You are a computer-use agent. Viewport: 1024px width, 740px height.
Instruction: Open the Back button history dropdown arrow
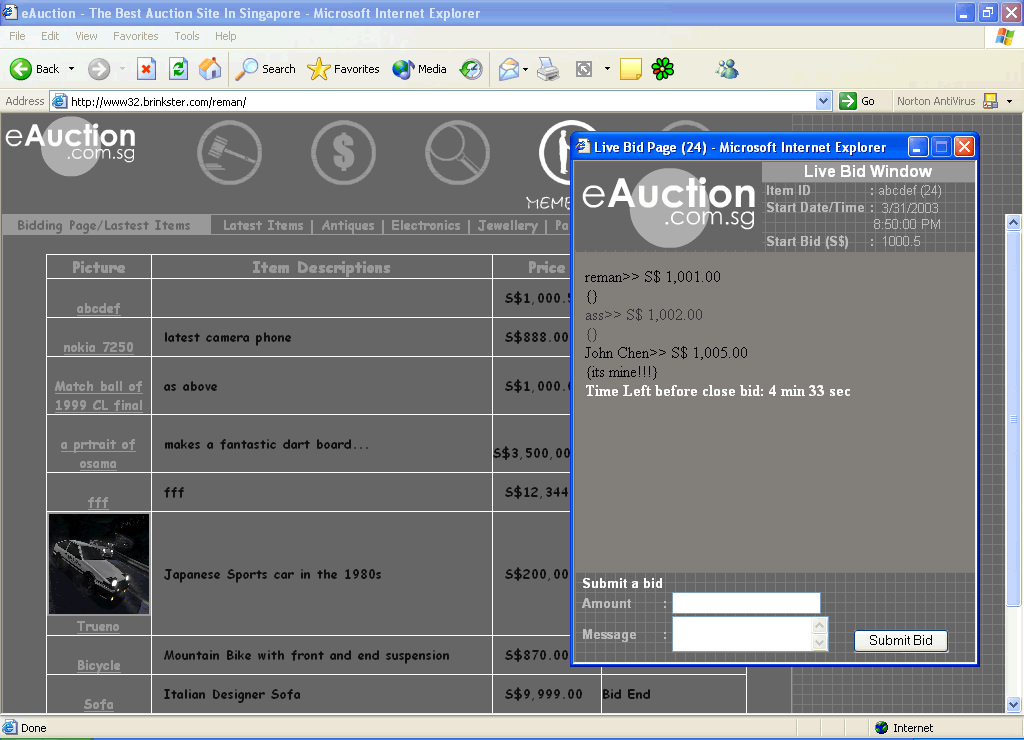[70, 69]
